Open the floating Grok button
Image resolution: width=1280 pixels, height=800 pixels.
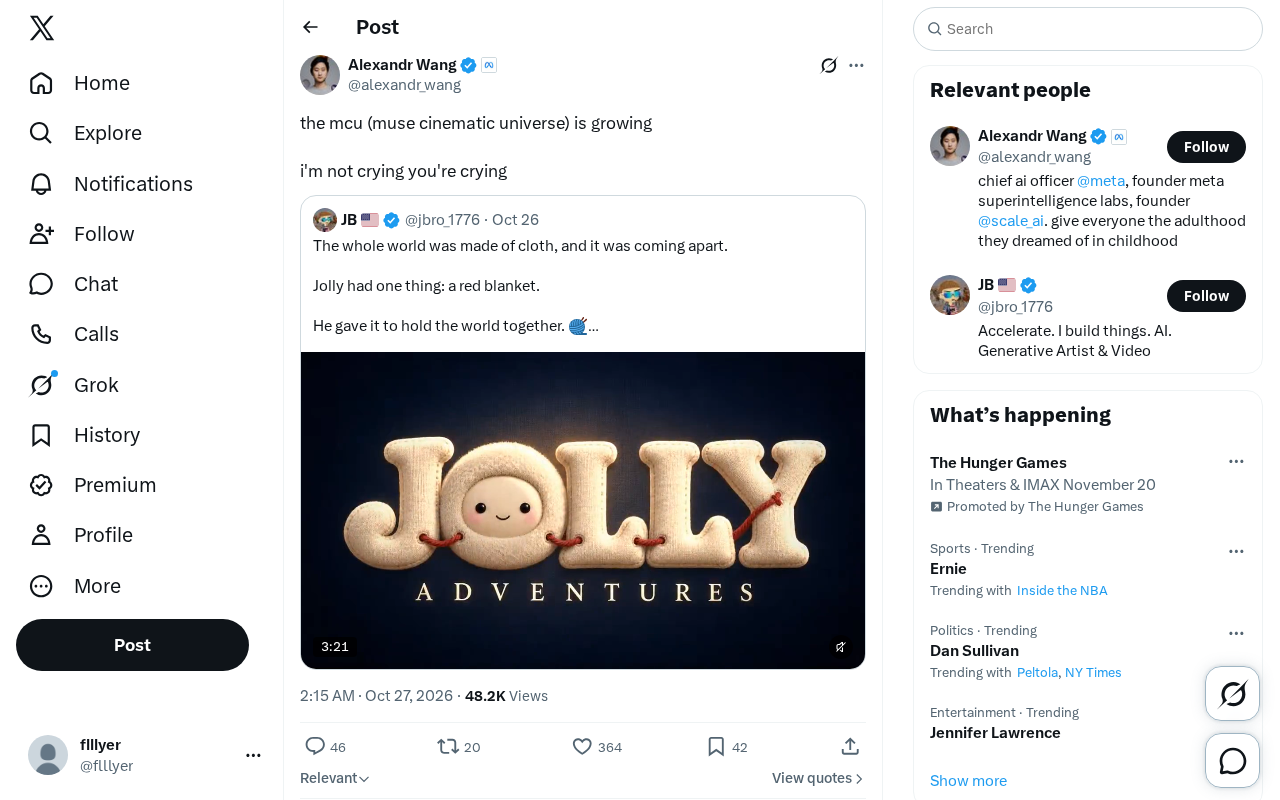click(x=1232, y=693)
